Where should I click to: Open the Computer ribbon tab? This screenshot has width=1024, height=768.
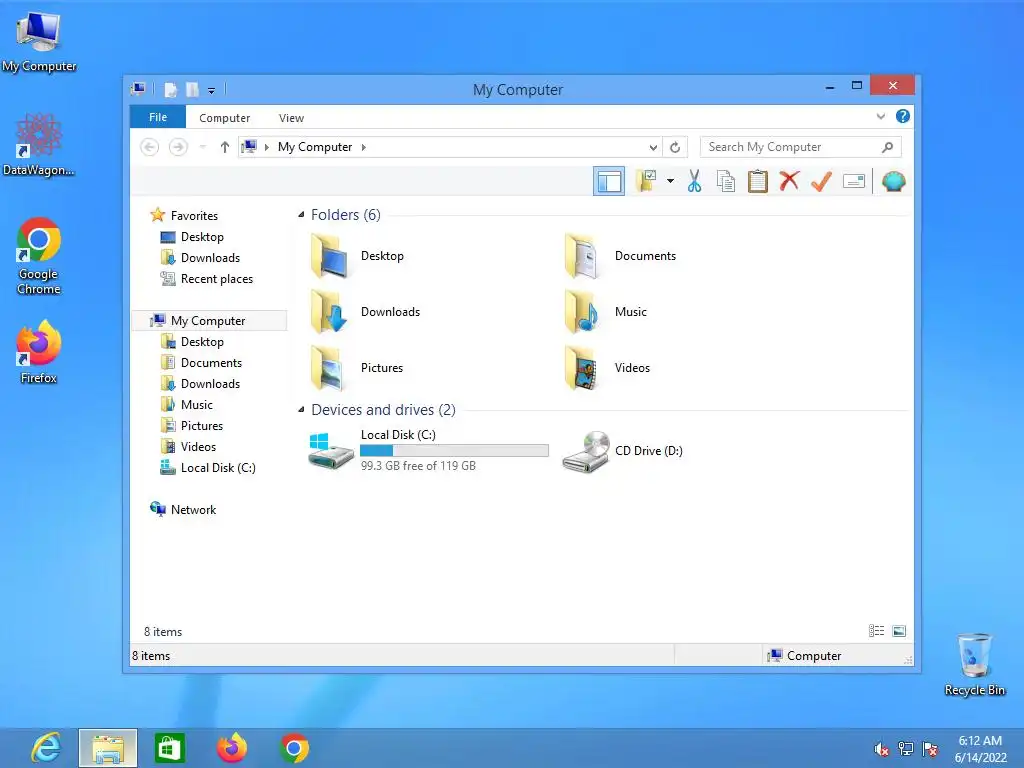coord(225,118)
